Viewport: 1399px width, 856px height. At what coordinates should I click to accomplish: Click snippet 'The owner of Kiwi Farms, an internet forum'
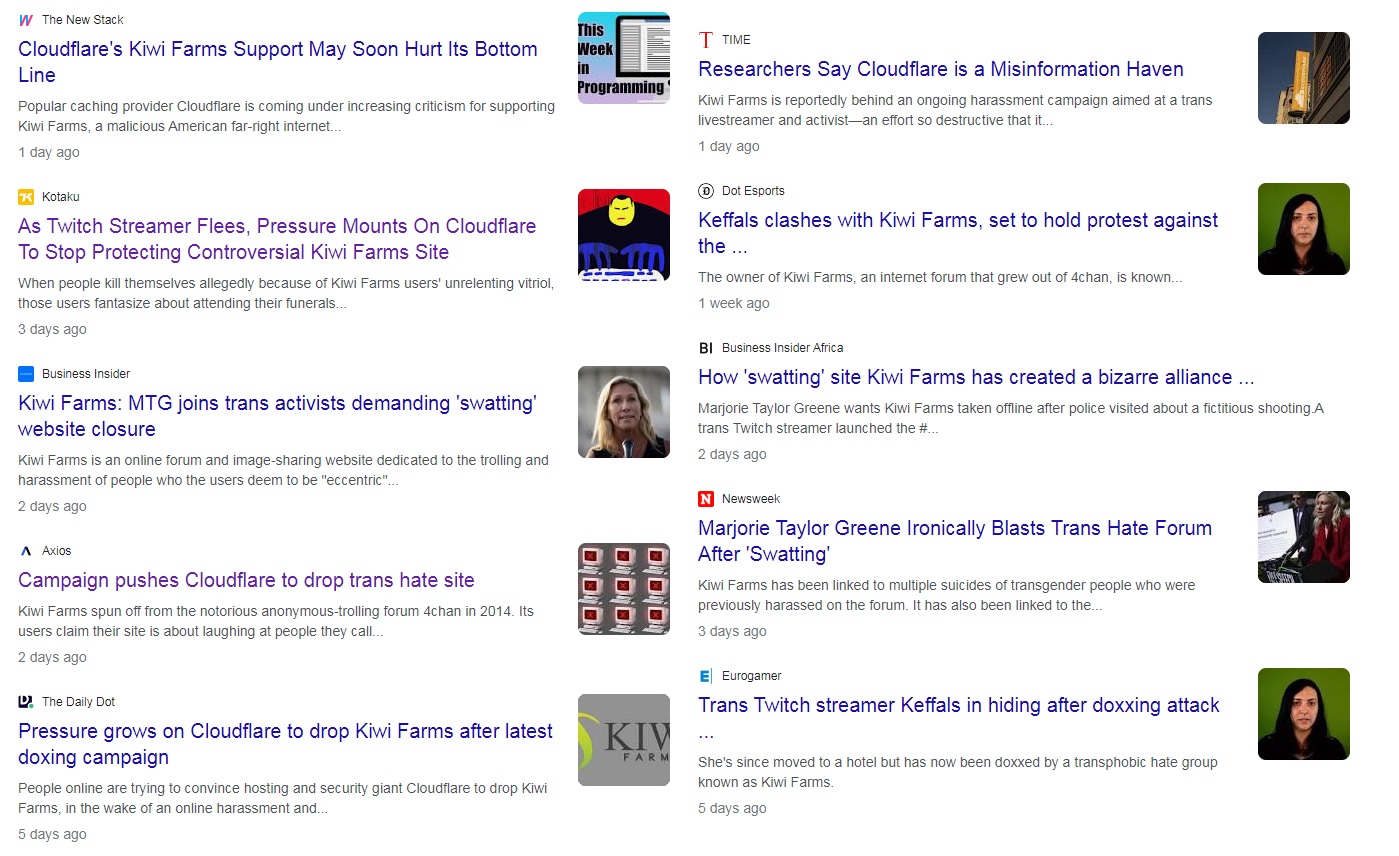[x=940, y=278]
